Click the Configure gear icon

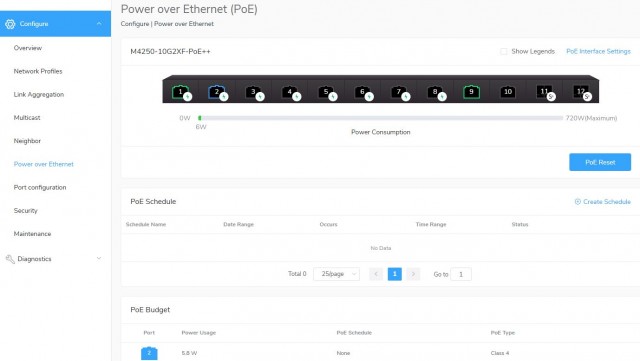(x=10, y=24)
